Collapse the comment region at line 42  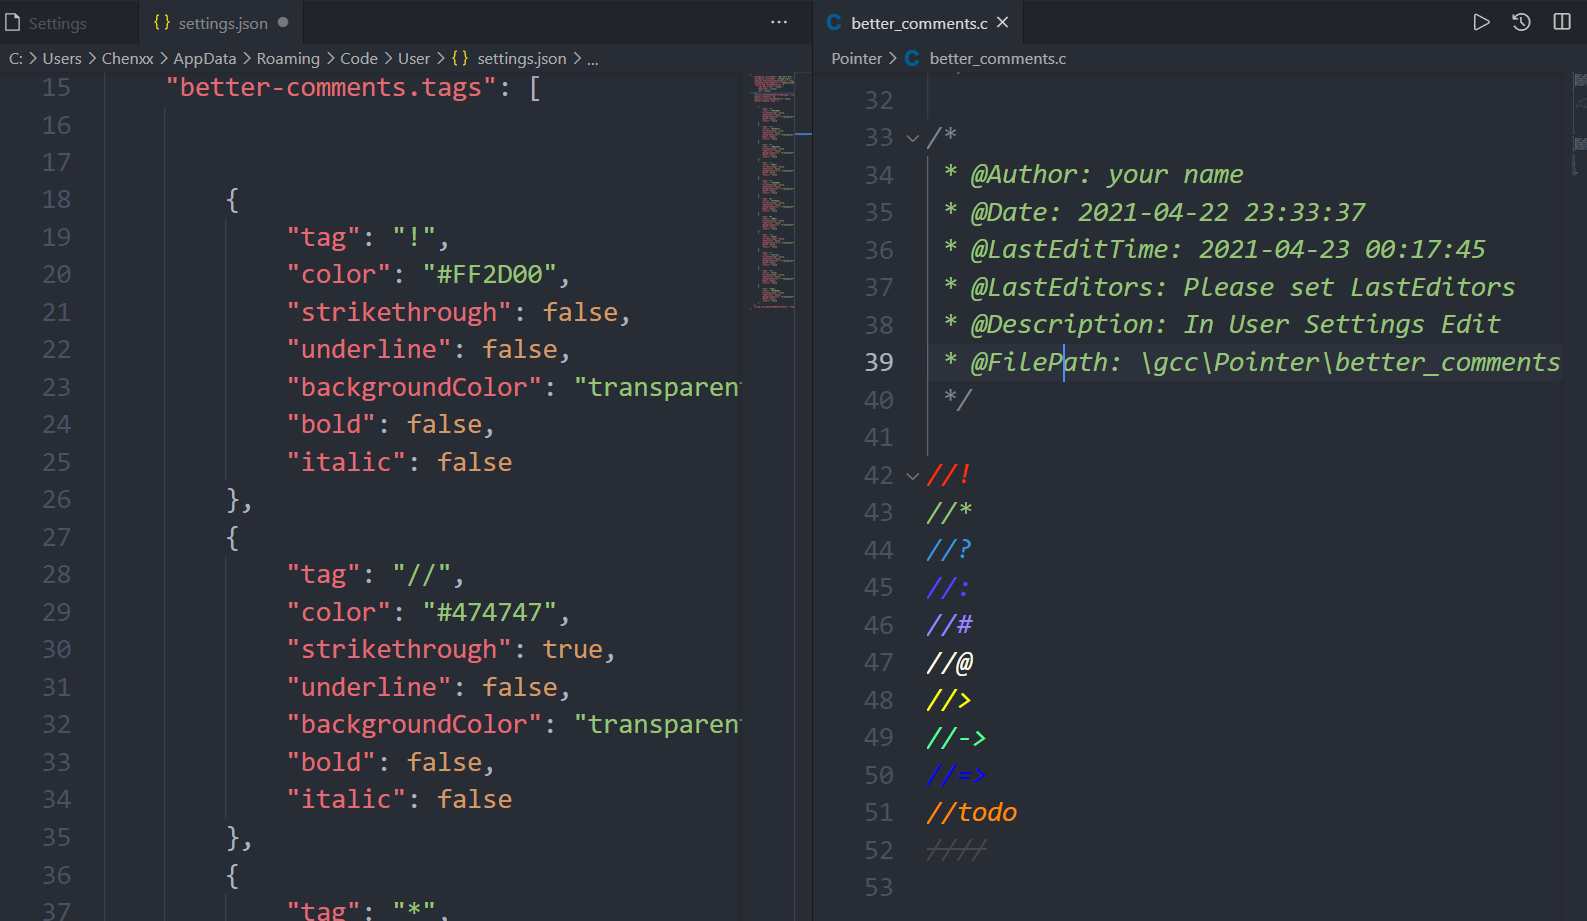(912, 476)
